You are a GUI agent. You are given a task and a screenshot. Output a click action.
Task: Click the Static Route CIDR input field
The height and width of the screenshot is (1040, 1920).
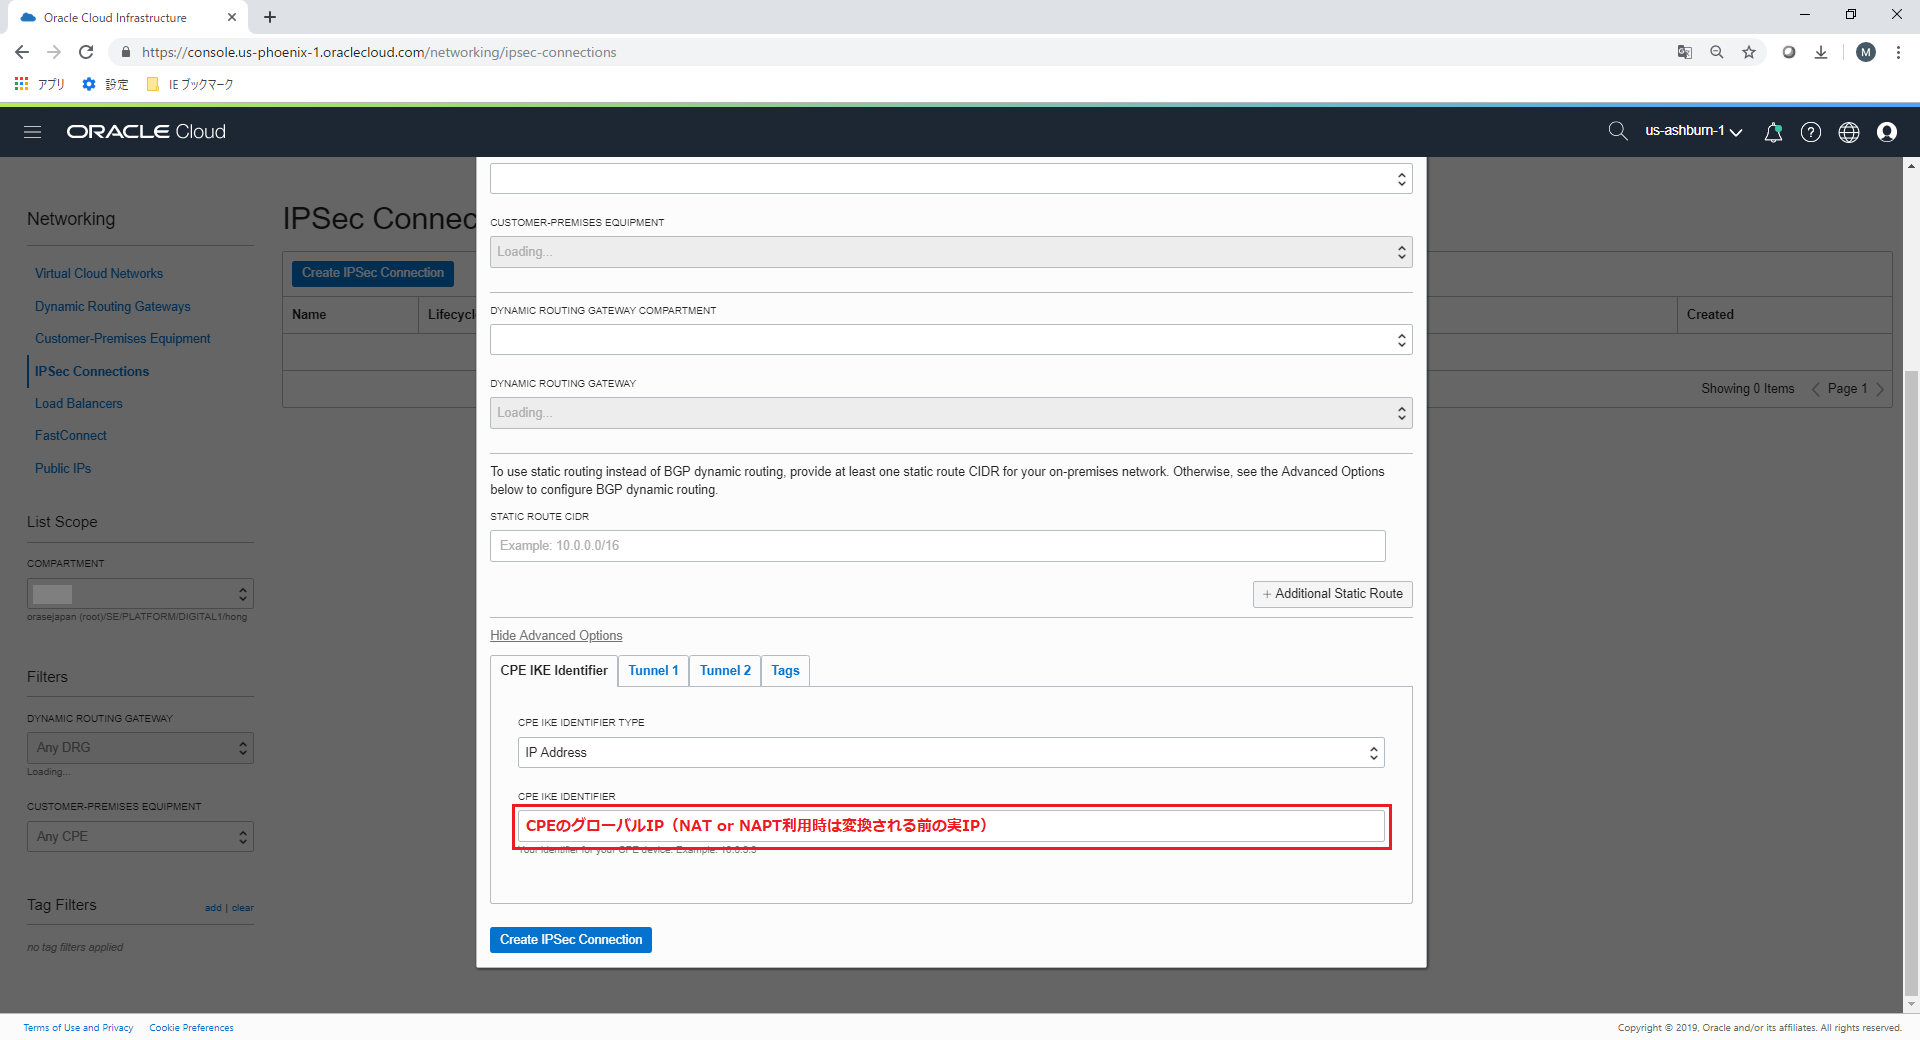pyautogui.click(x=938, y=546)
